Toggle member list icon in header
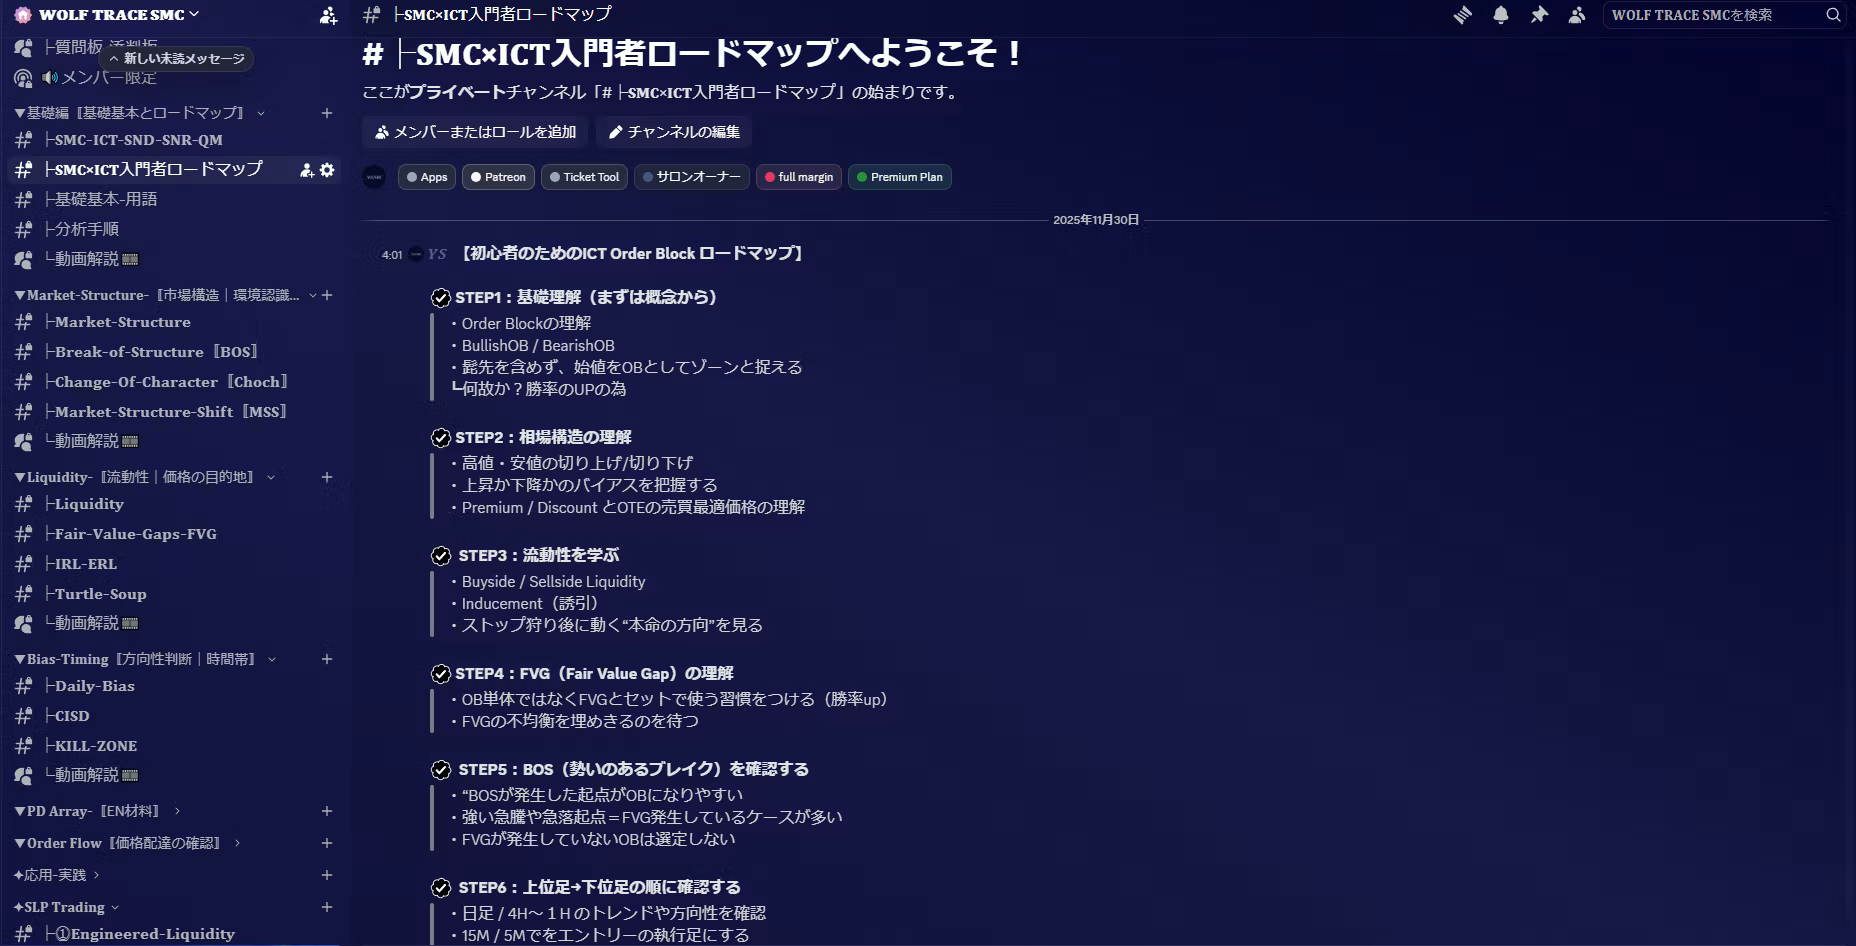This screenshot has width=1856, height=946. (x=1577, y=15)
